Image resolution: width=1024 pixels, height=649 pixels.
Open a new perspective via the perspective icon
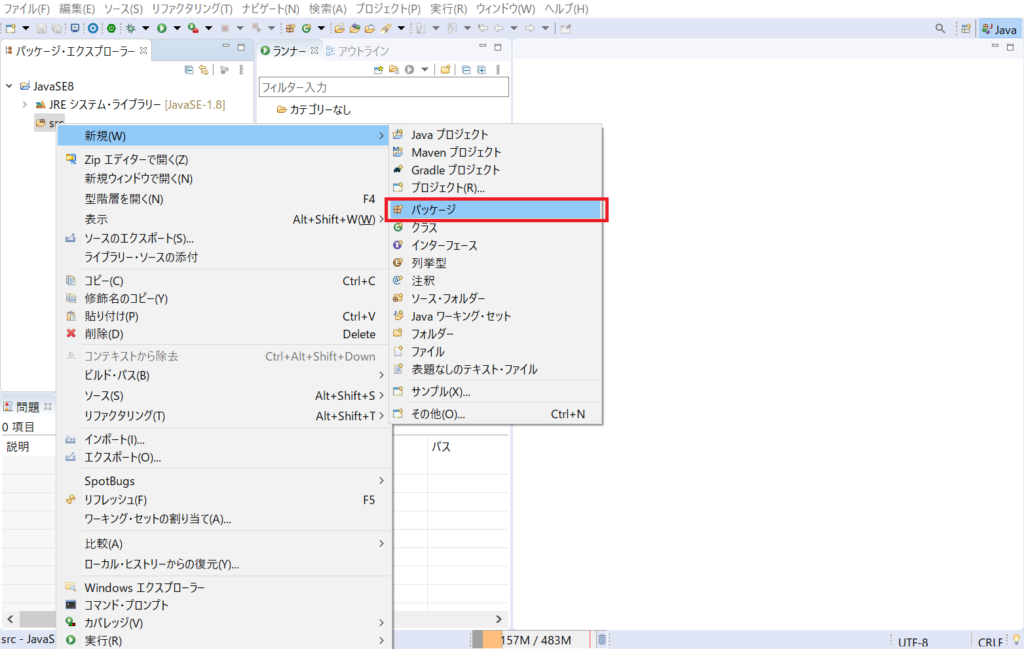pos(966,29)
